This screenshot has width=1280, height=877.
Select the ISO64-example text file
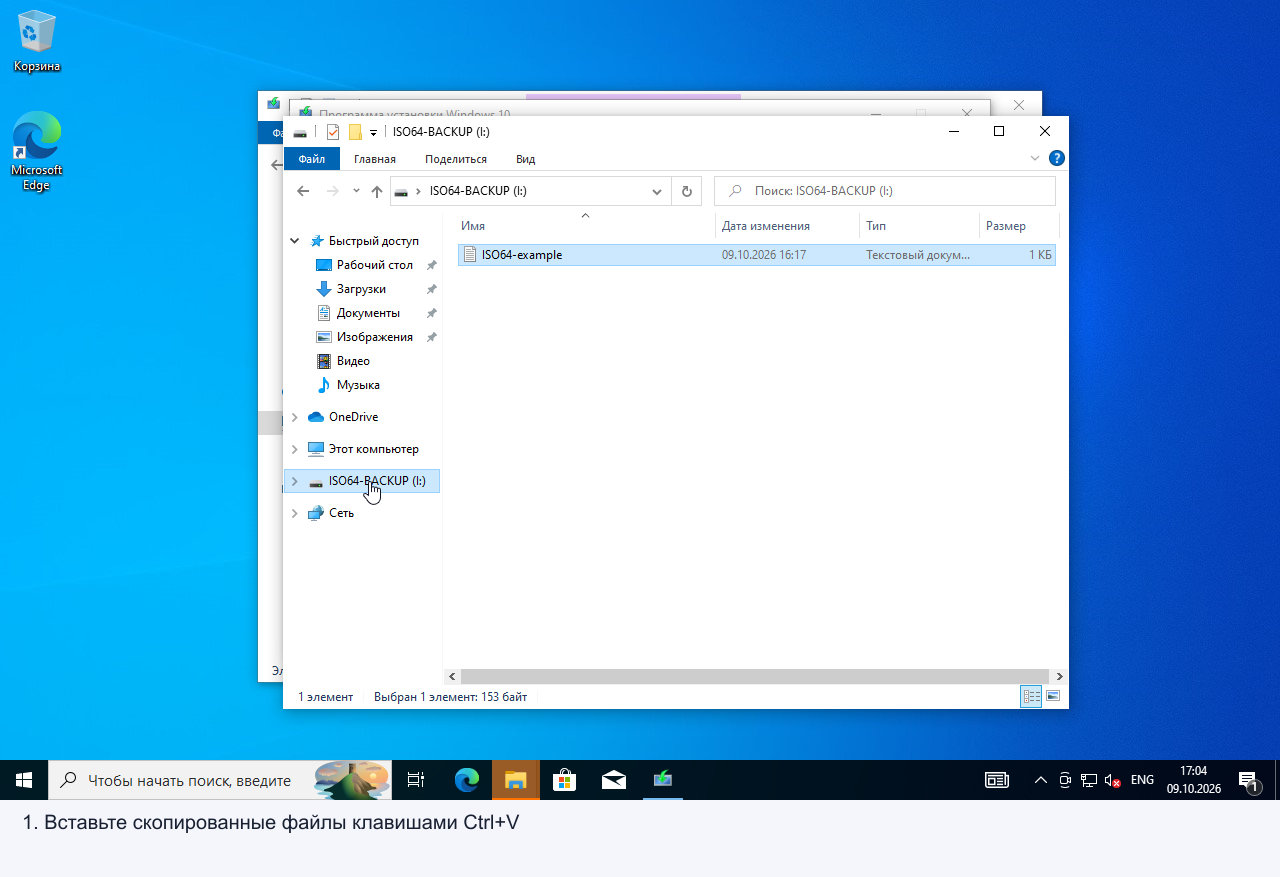(757, 255)
